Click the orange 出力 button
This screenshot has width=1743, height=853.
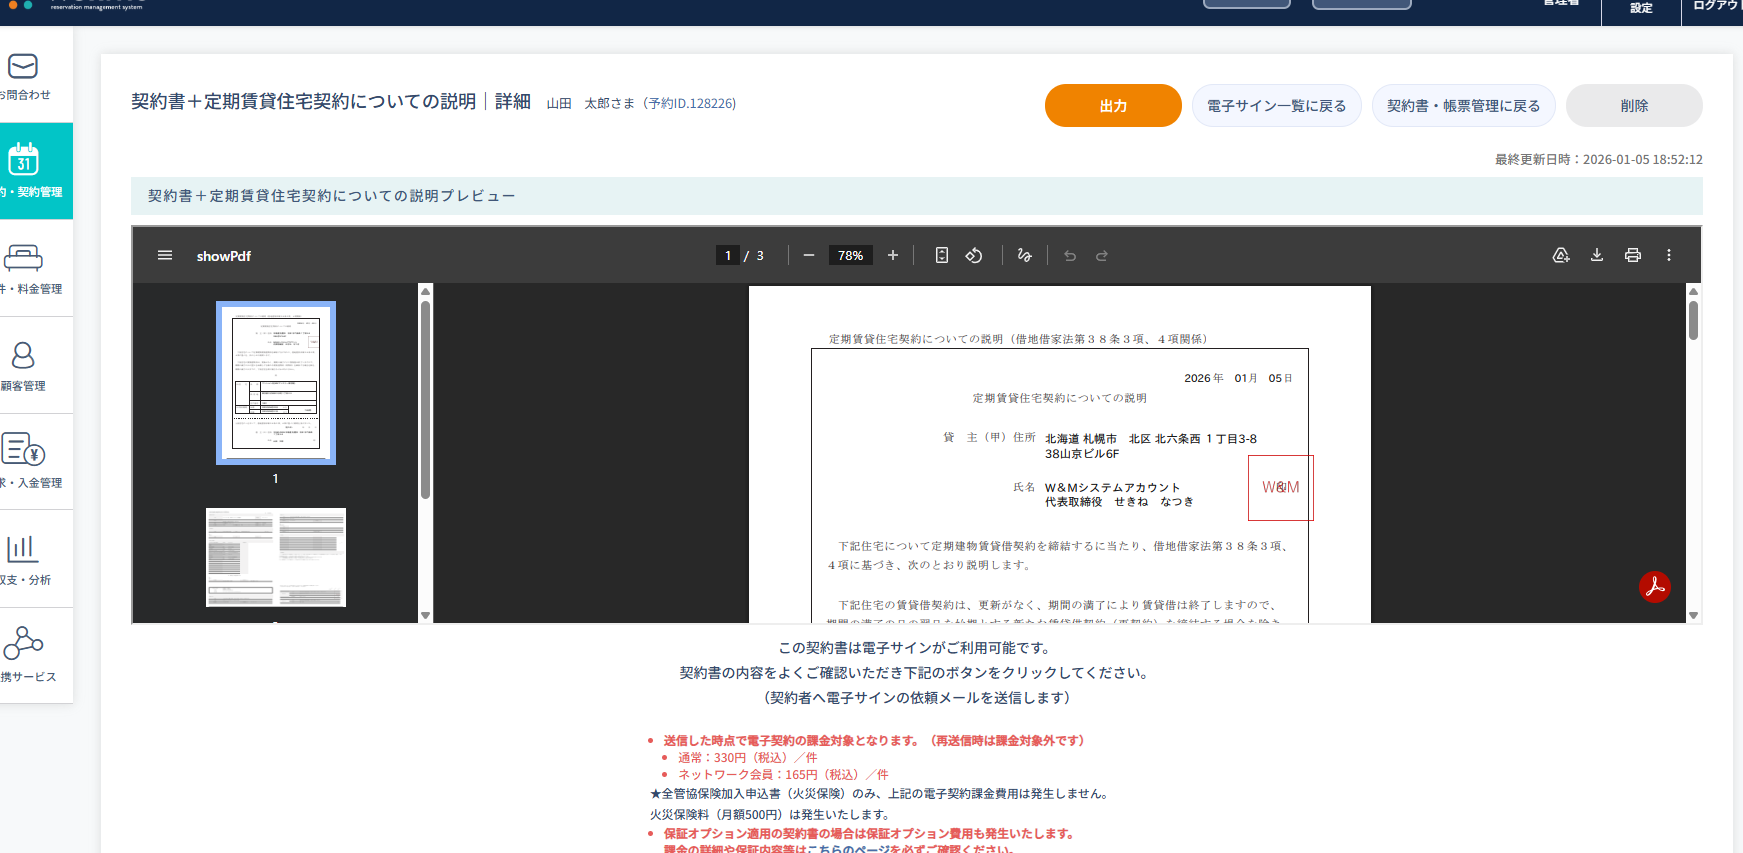(x=1113, y=105)
